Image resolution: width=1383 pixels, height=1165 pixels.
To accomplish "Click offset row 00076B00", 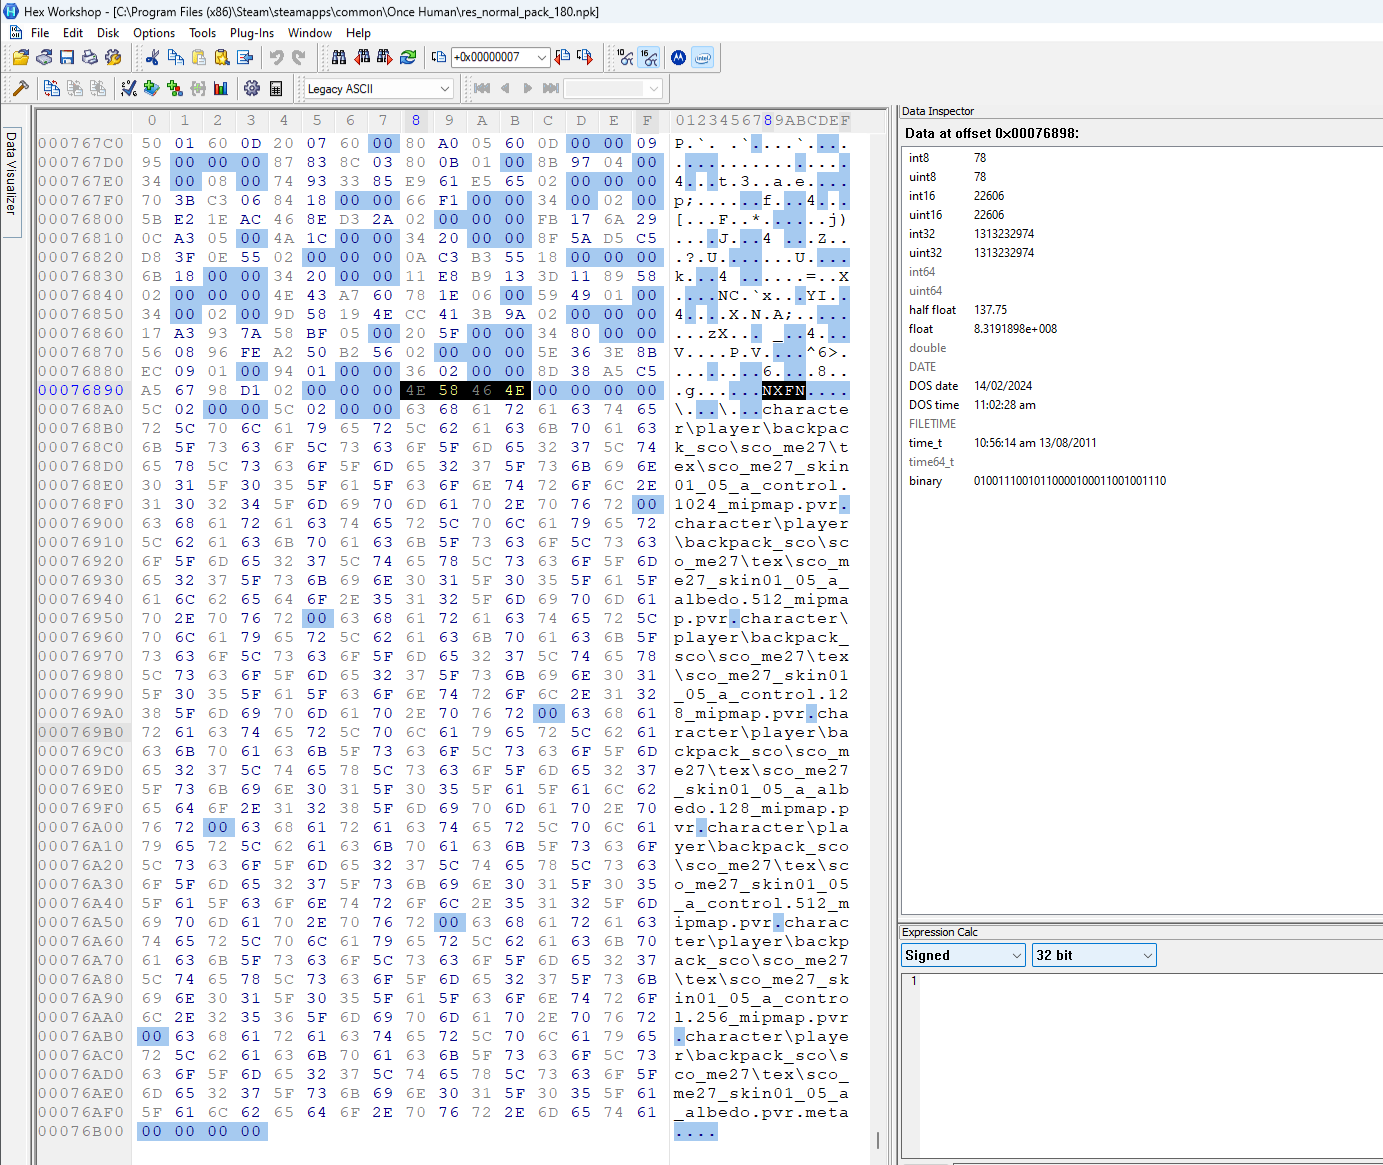I will pyautogui.click(x=81, y=1131).
